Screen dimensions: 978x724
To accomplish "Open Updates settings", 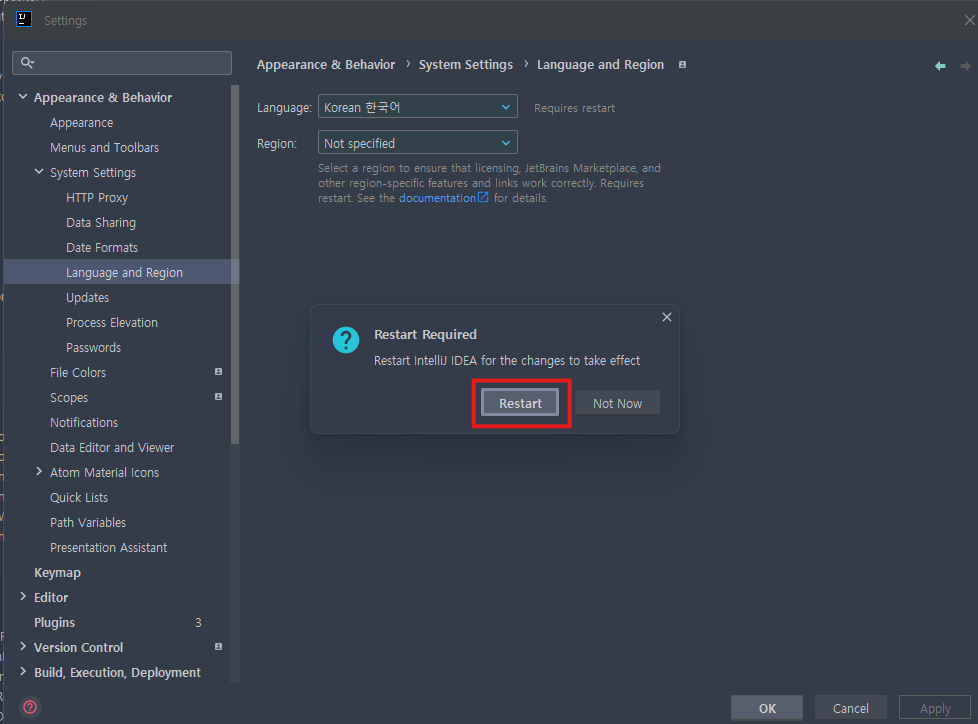I will click(88, 297).
